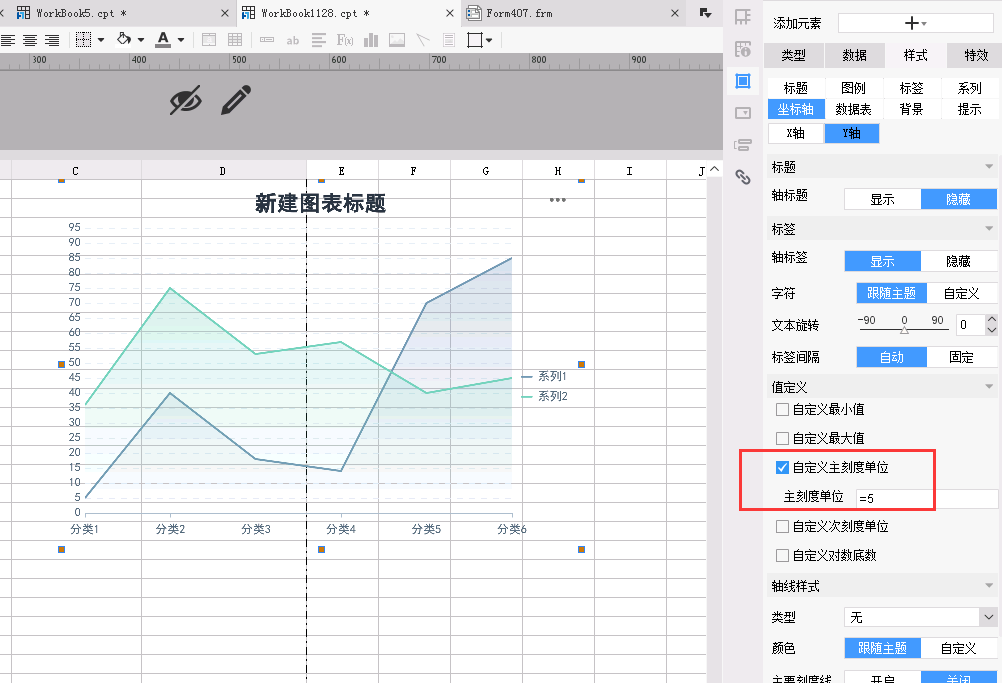The height and width of the screenshot is (683, 1002).
Task: Click the merge cells toolbar icon
Action: point(209,40)
